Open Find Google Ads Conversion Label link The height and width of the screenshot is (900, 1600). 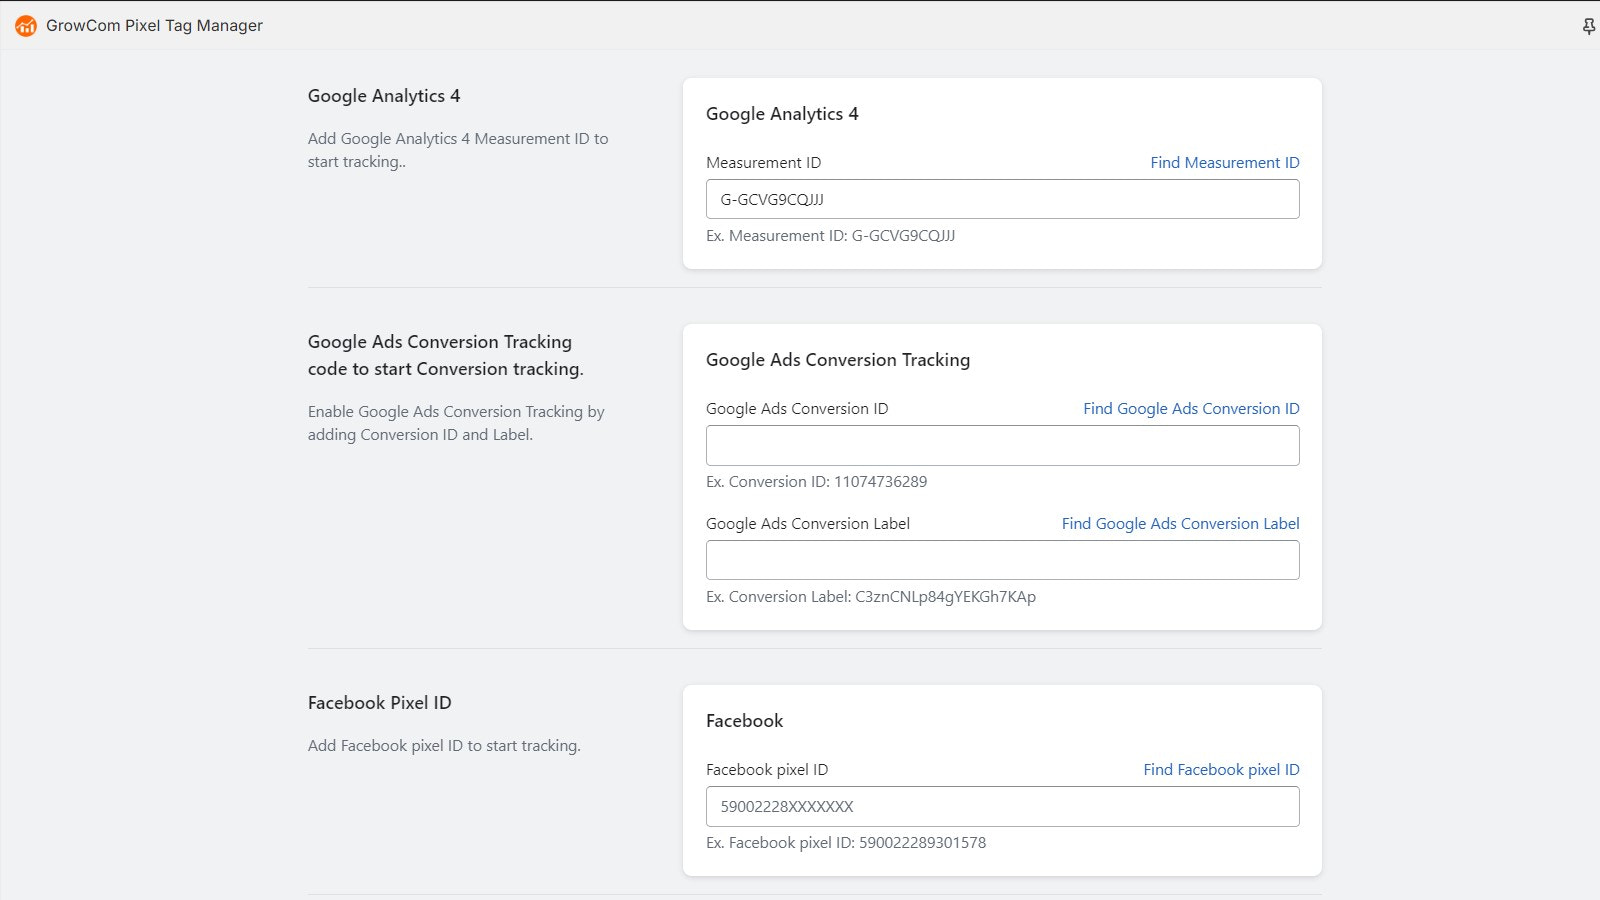coord(1180,523)
